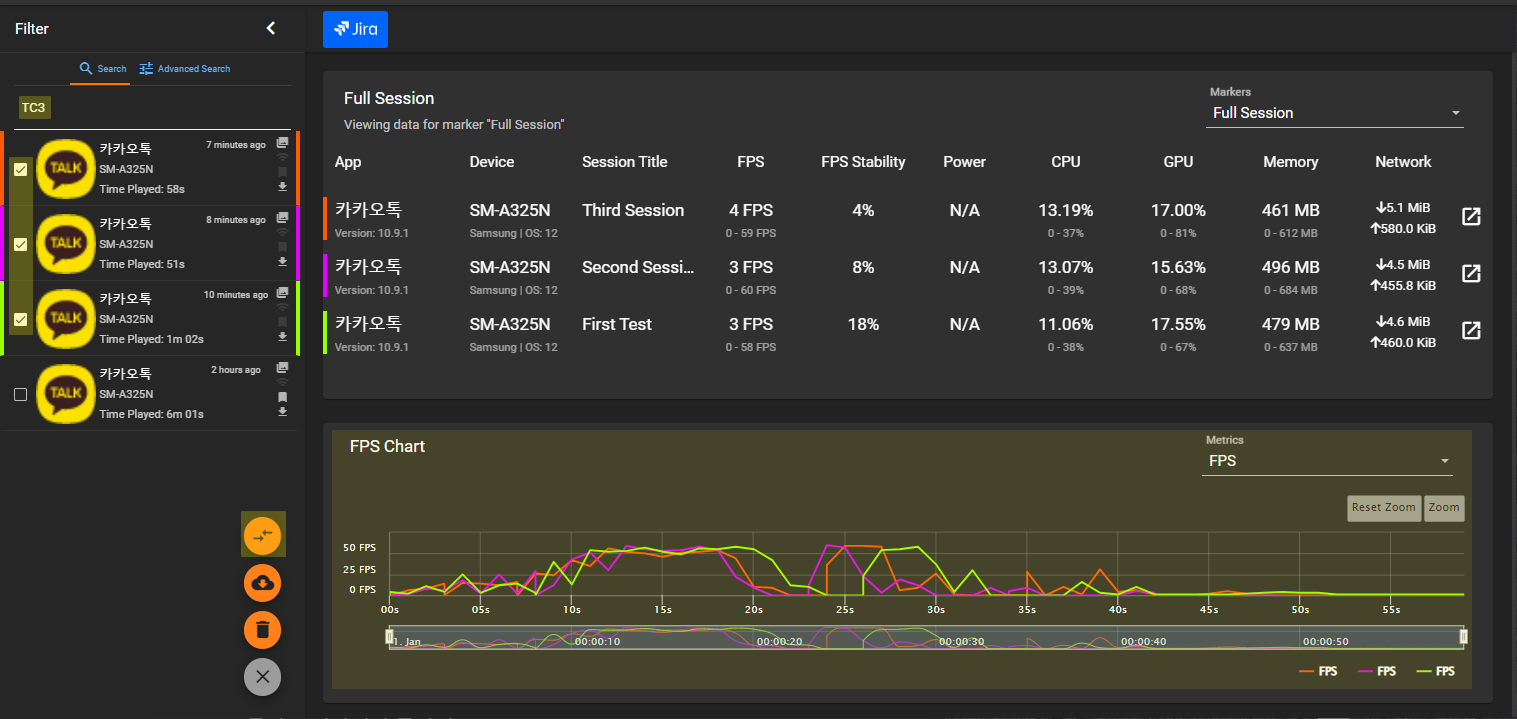1517x719 pixels.
Task: Uncheck the 1m 02s session checkbox
Action: coord(20,319)
